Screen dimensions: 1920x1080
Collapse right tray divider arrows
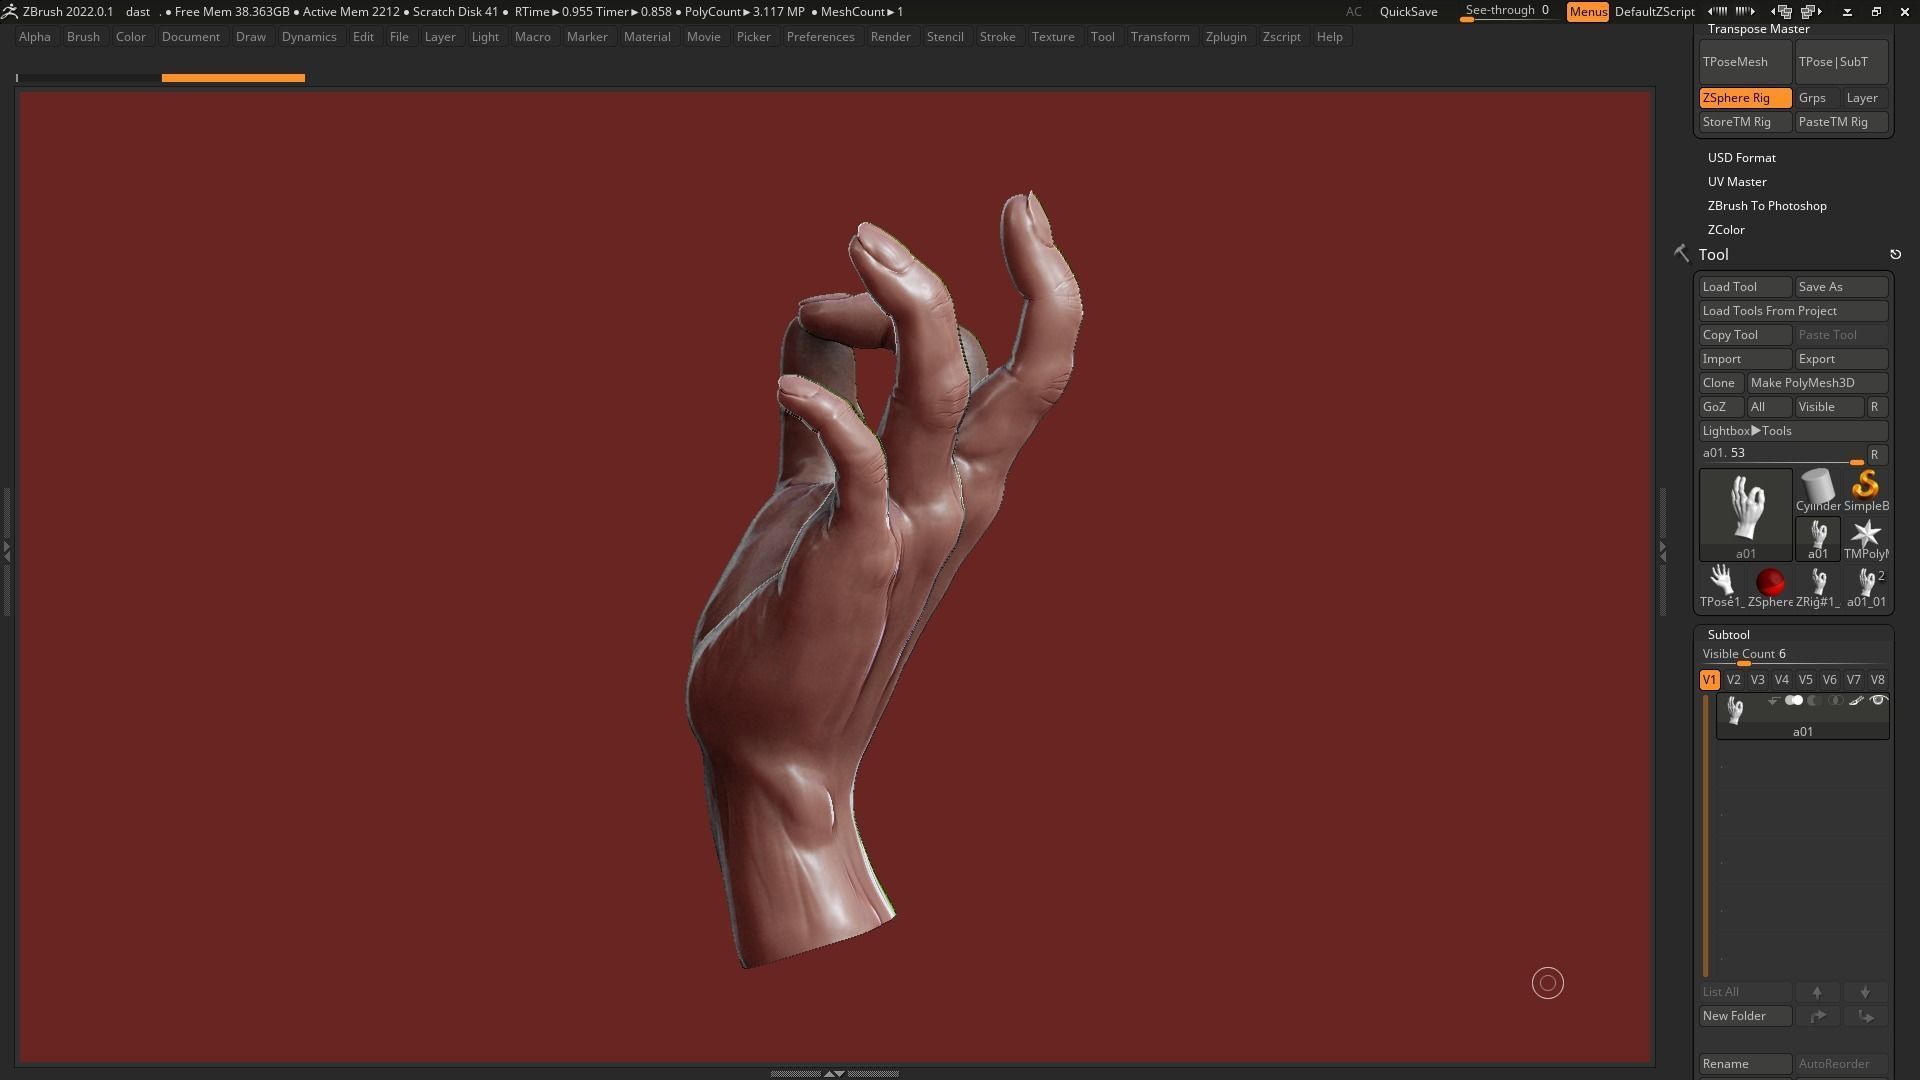coord(1663,550)
